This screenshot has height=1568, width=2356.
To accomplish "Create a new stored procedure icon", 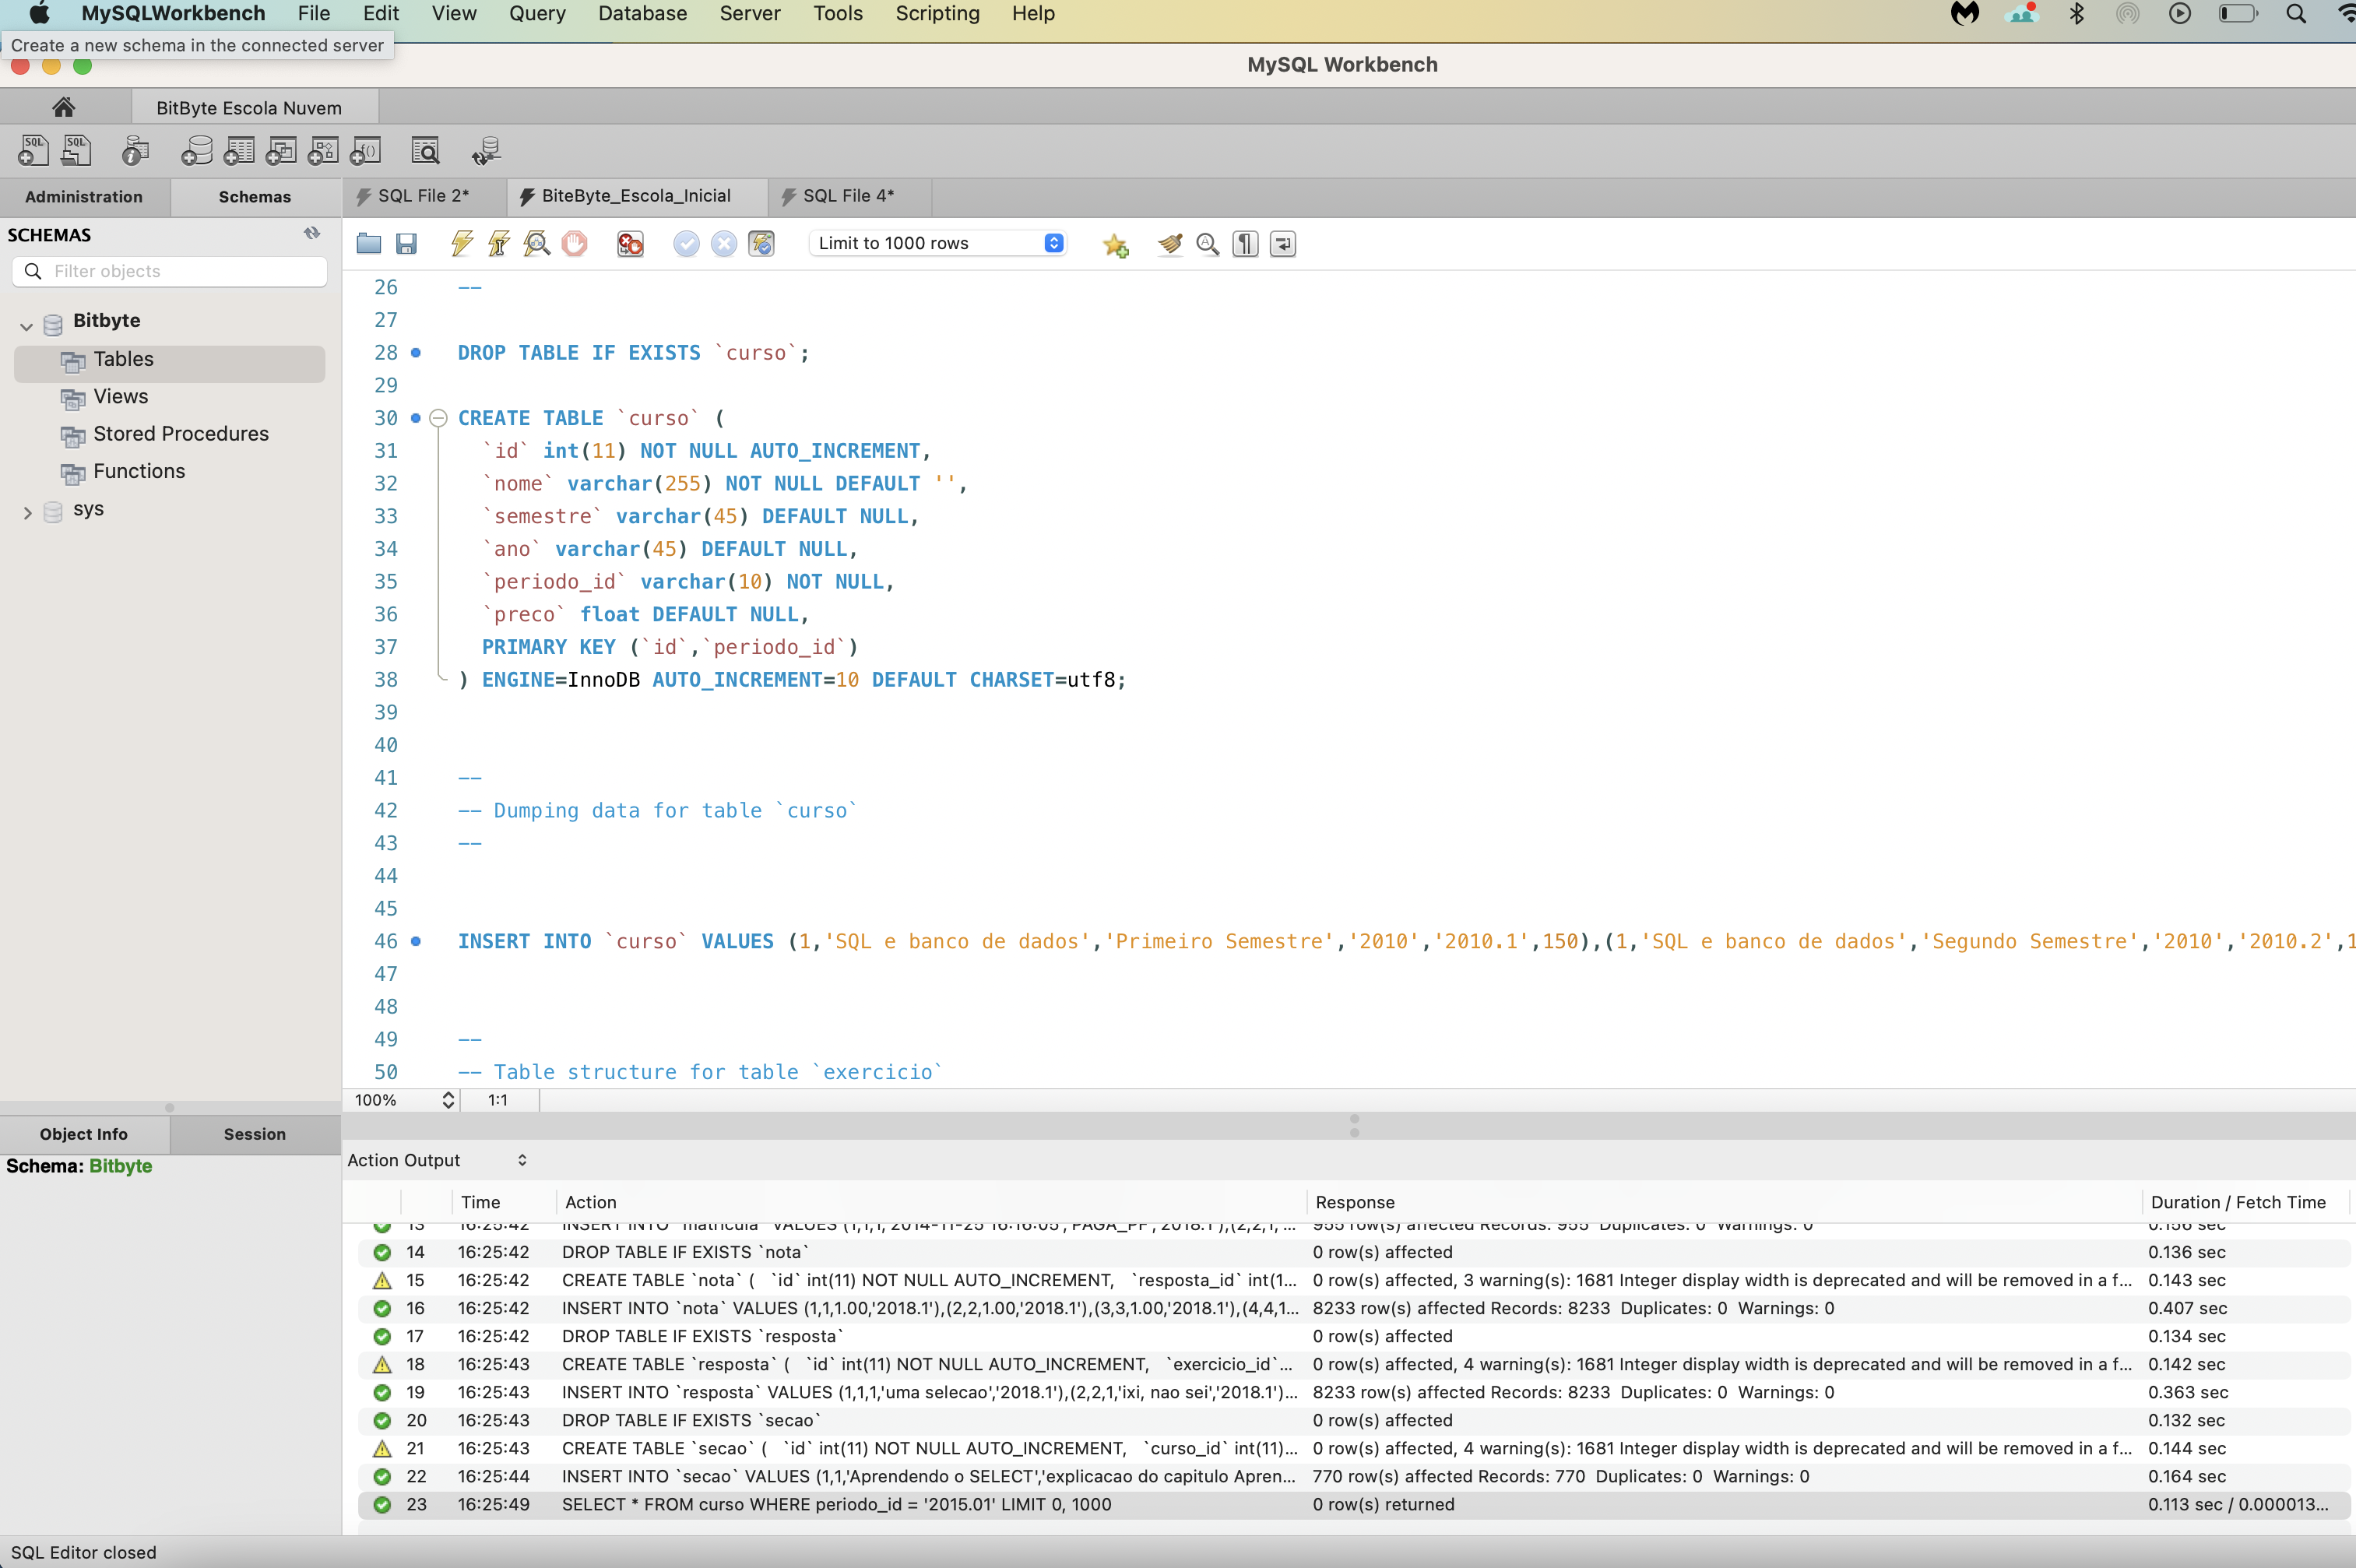I will click(323, 151).
